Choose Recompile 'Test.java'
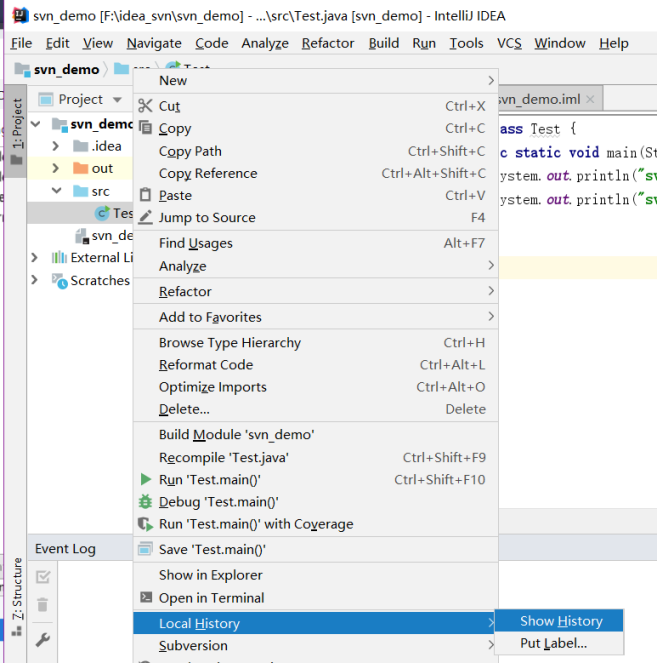Image resolution: width=657 pixels, height=663 pixels. coord(315,457)
